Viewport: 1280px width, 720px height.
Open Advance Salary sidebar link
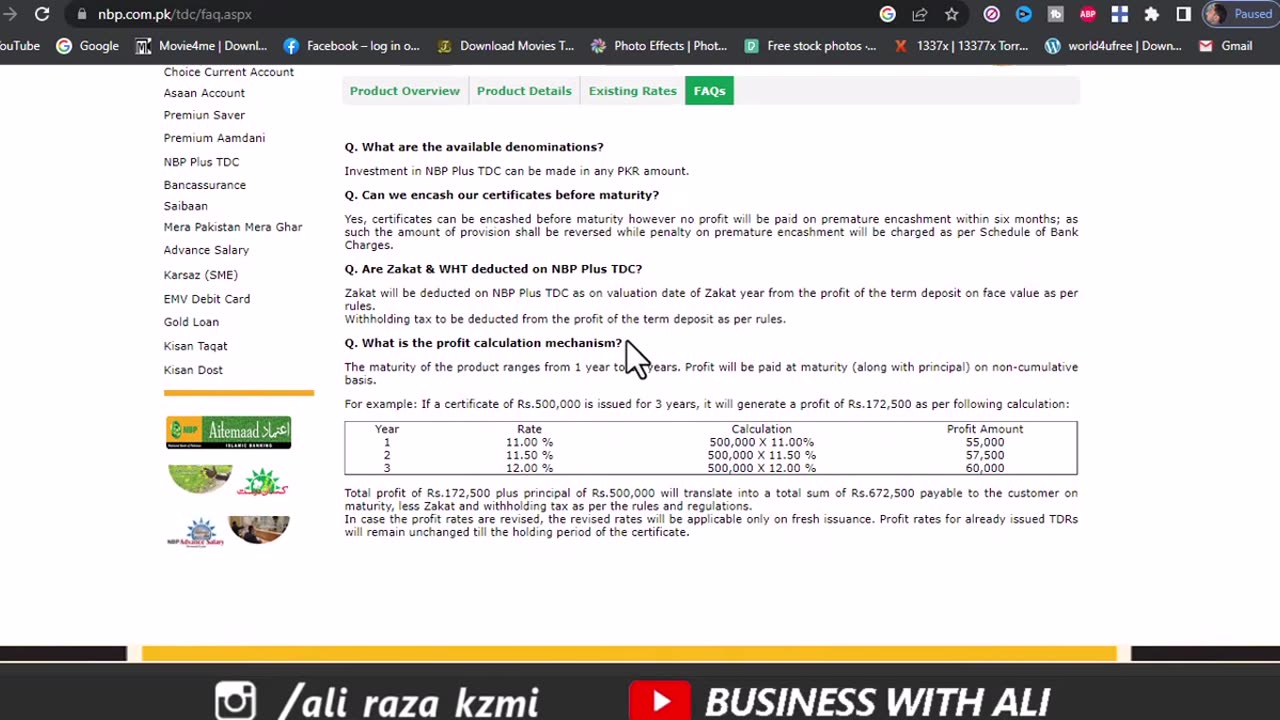click(206, 250)
